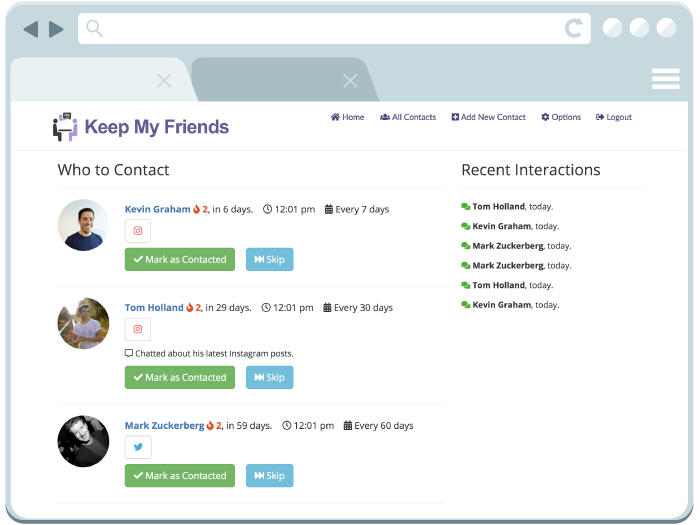Click Tom Holland's profile photo
This screenshot has width=700, height=525.
click(x=84, y=323)
